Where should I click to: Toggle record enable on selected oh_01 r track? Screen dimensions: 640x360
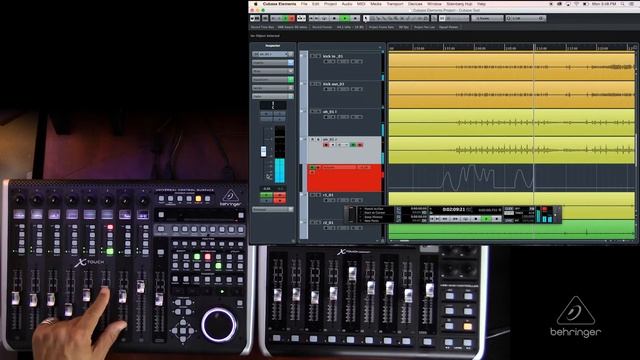(326, 145)
